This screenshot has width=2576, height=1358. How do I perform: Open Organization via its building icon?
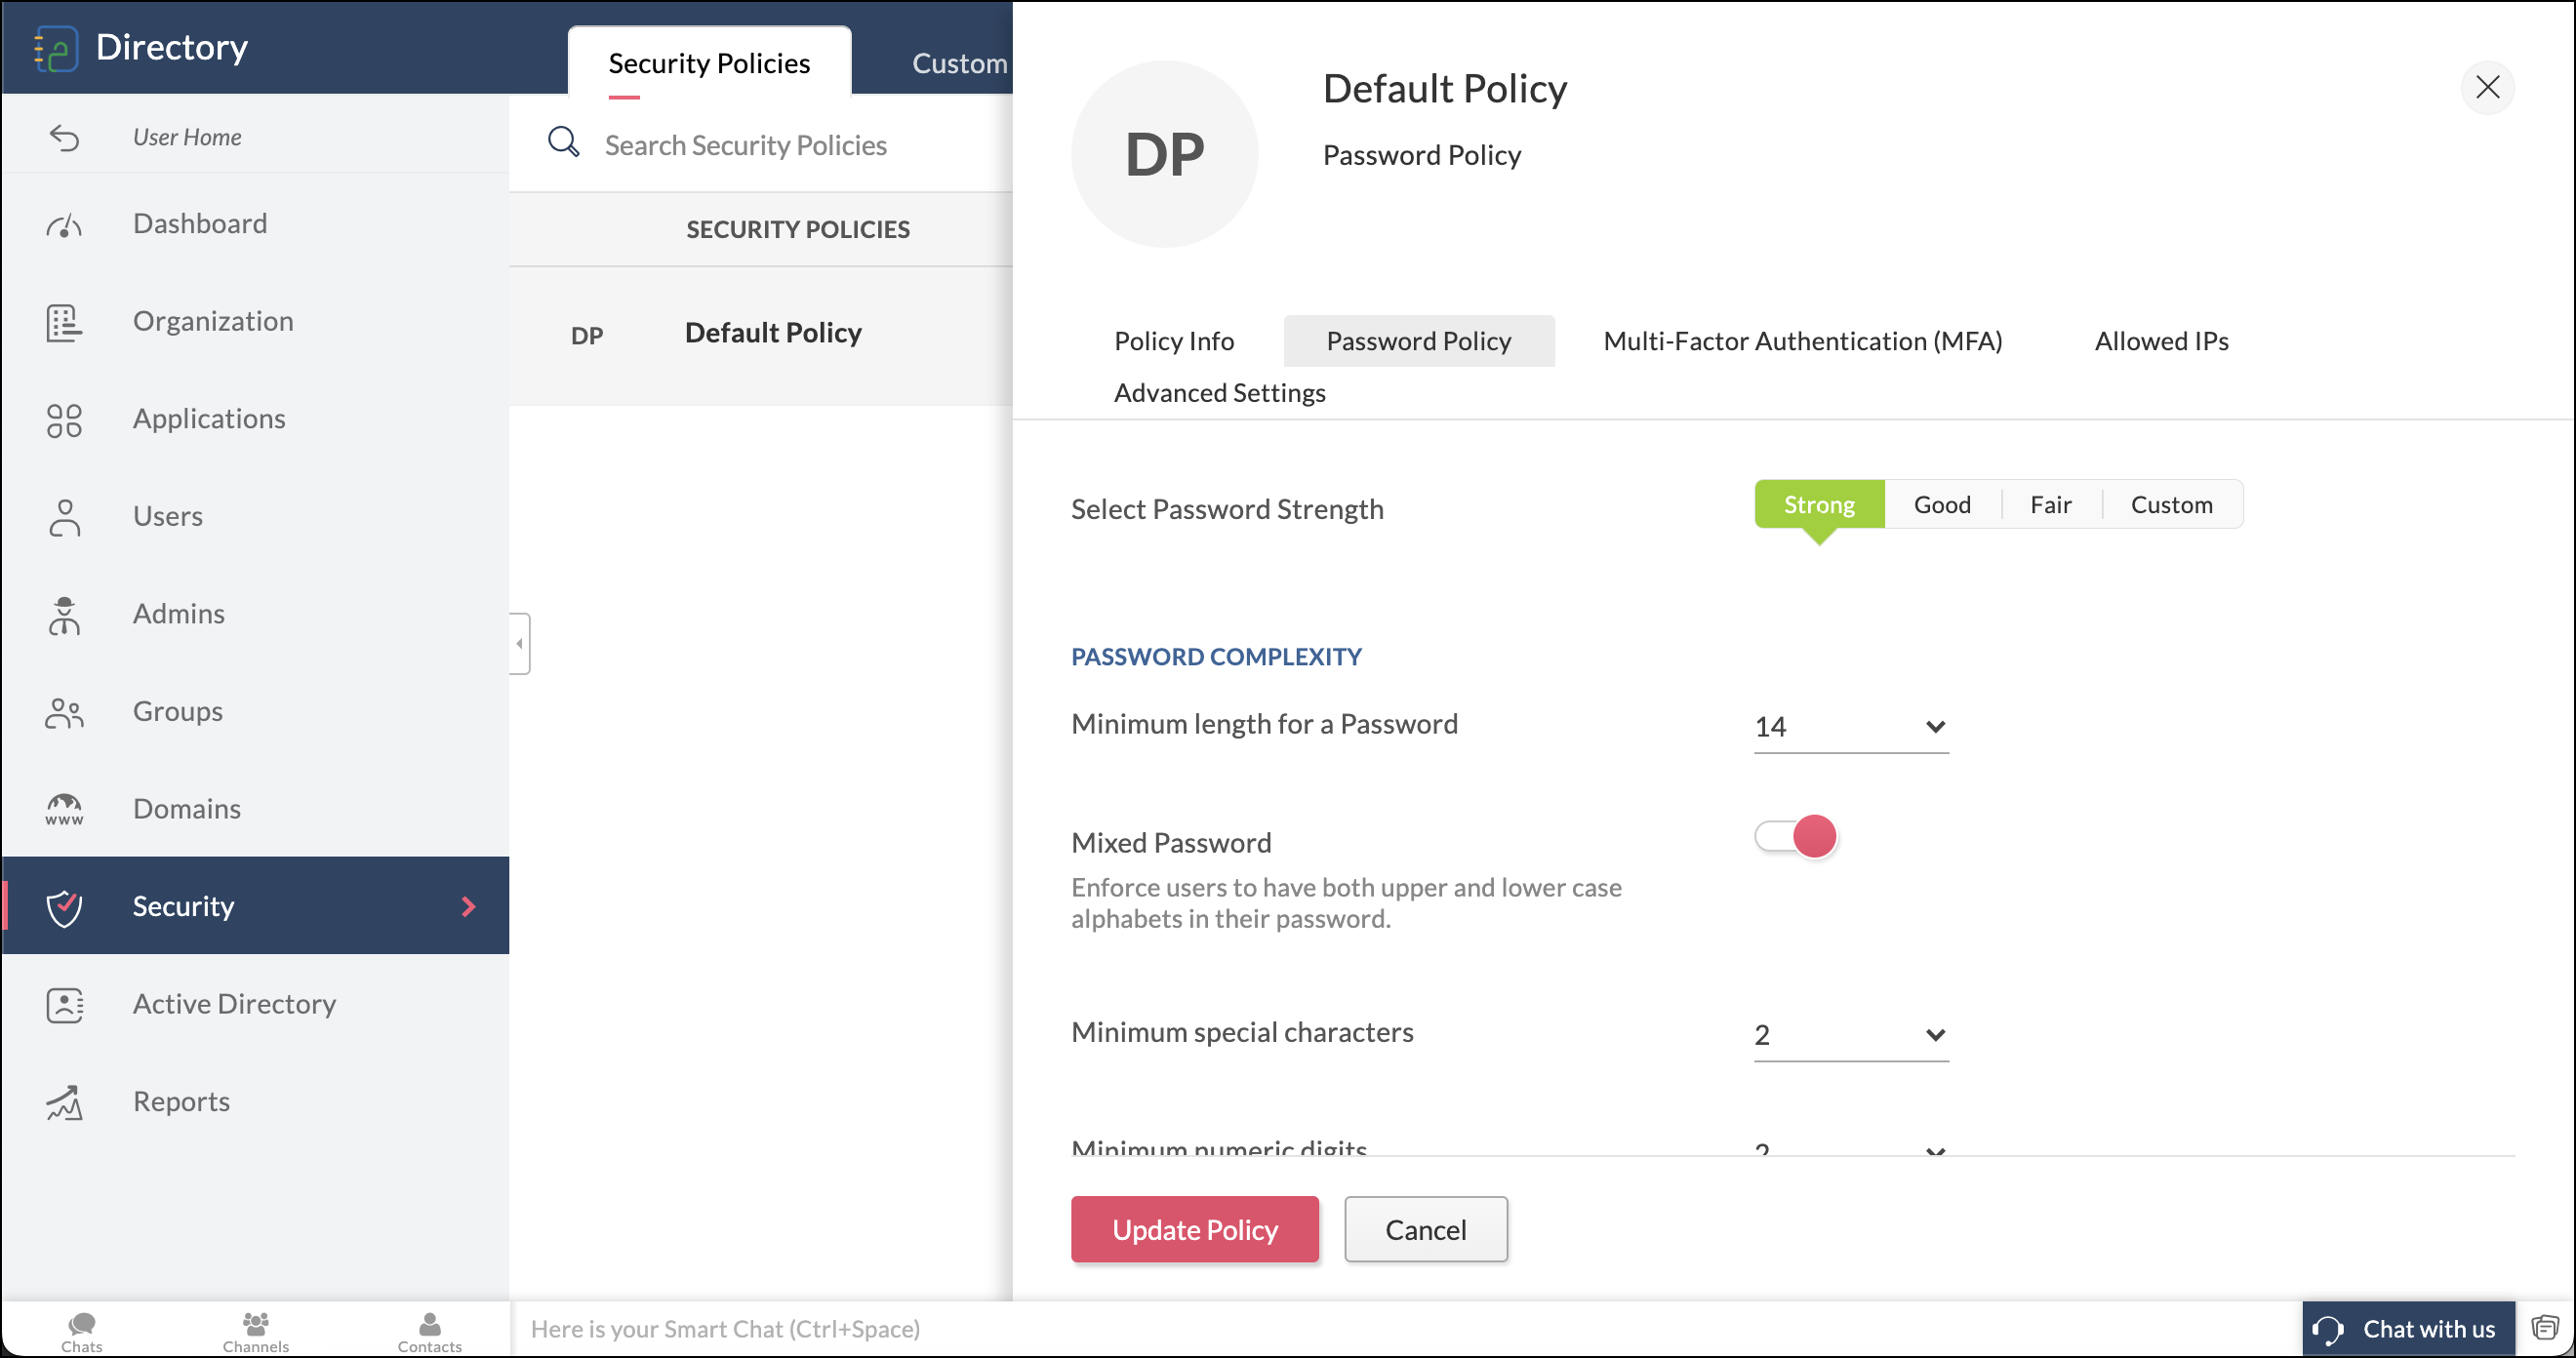click(64, 322)
